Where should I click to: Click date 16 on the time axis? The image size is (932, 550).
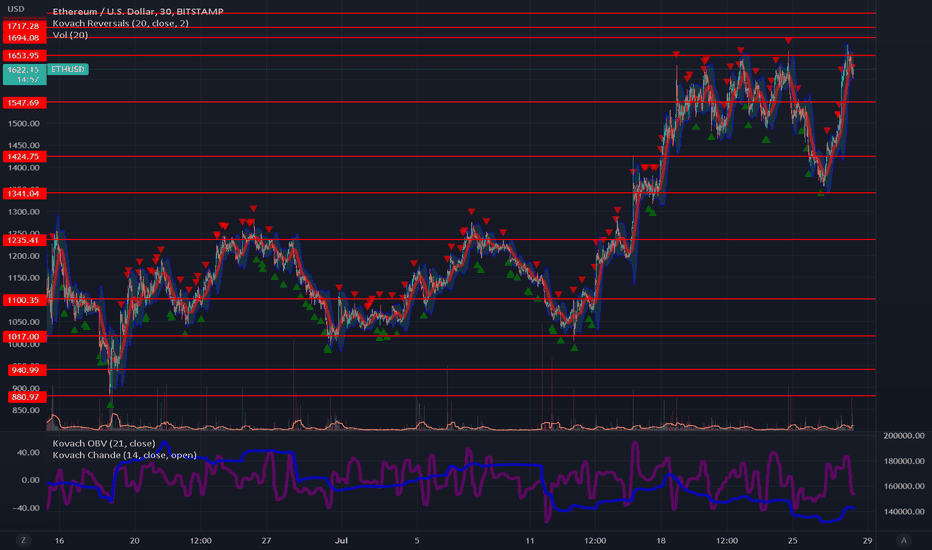pyautogui.click(x=59, y=540)
